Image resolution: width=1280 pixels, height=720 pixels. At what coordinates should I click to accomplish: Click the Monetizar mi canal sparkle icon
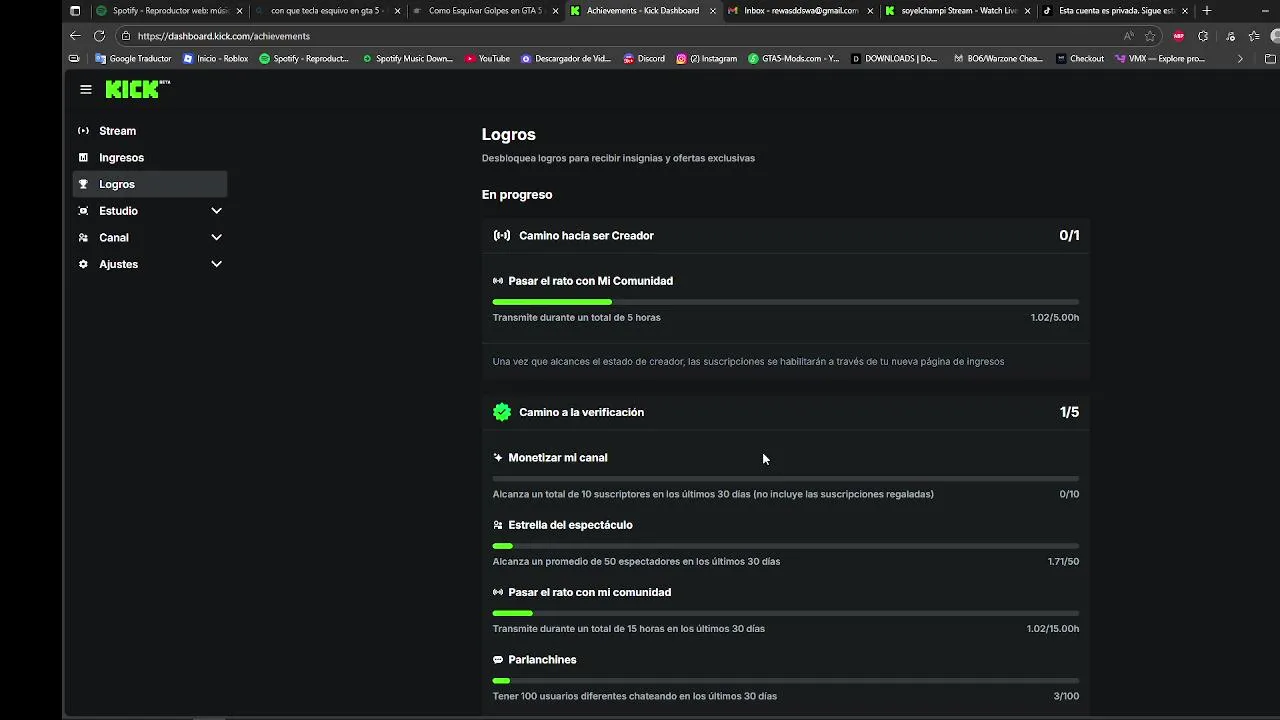(x=498, y=458)
